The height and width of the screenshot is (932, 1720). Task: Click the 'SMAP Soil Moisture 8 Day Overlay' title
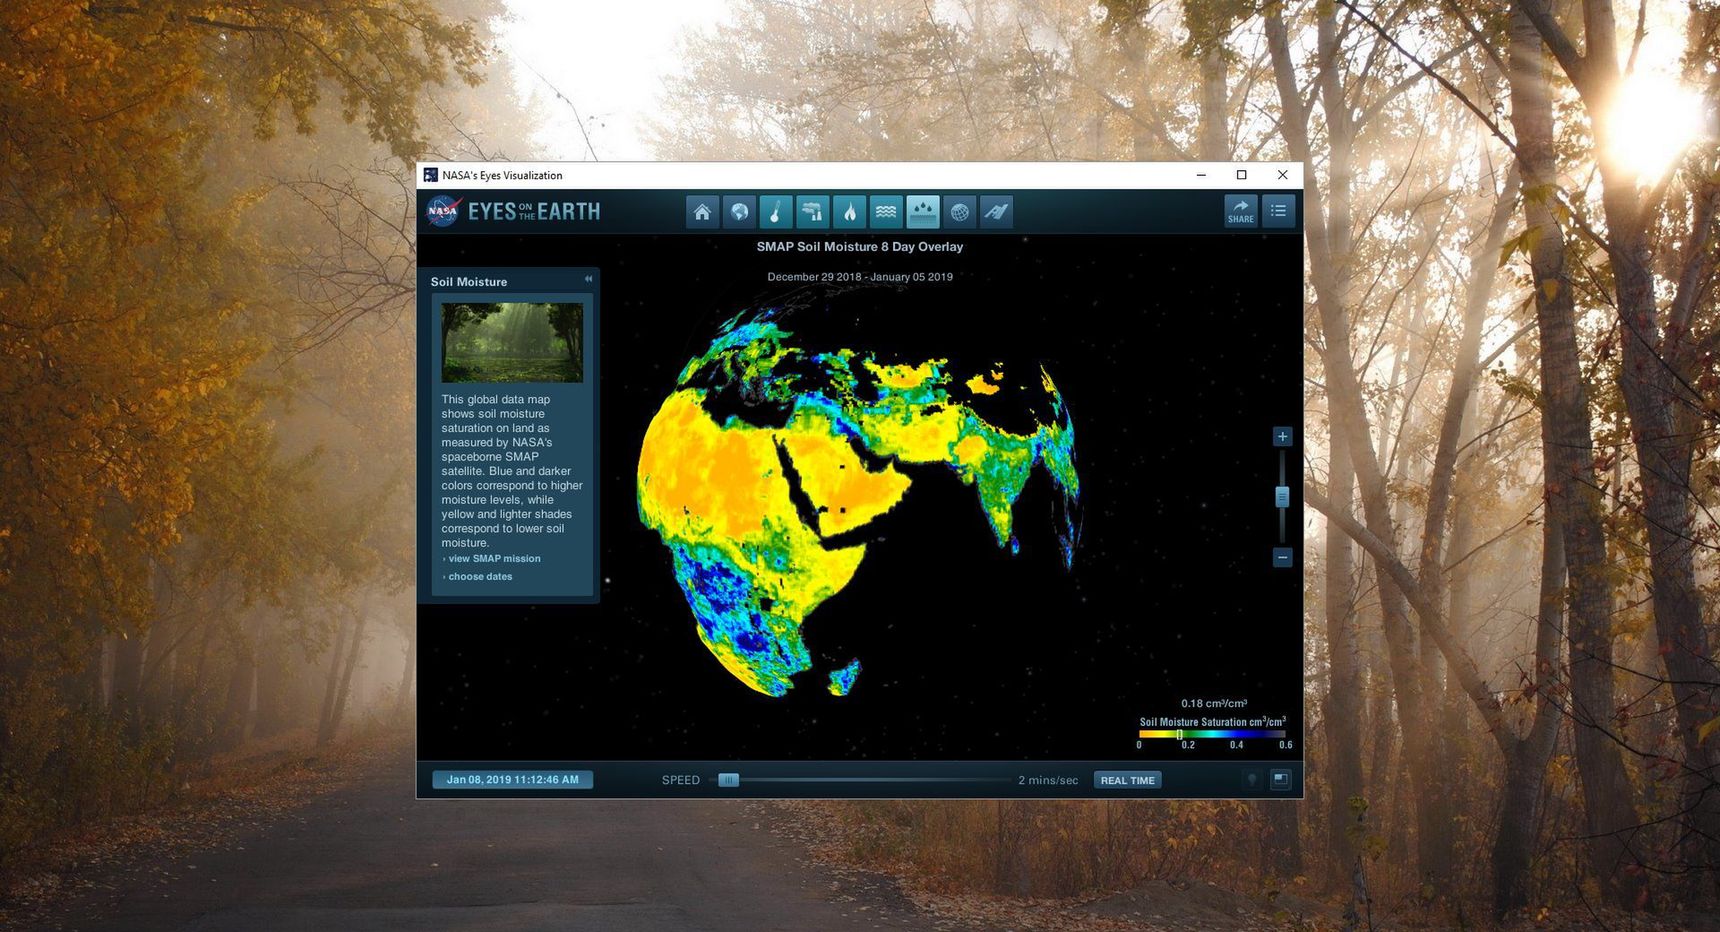tap(860, 247)
